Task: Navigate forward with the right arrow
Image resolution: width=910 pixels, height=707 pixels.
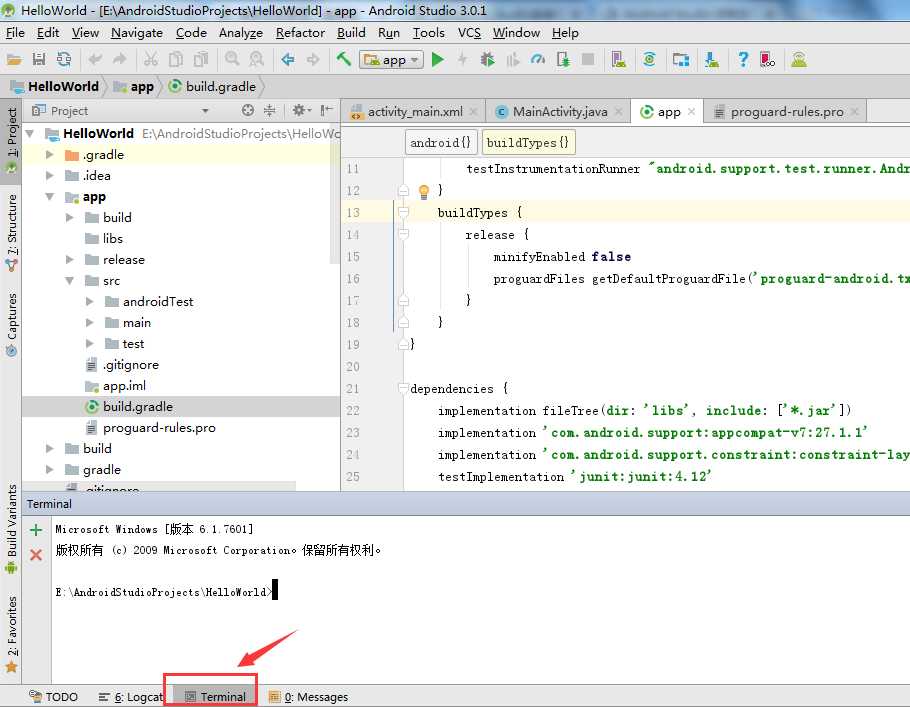Action: click(x=313, y=59)
